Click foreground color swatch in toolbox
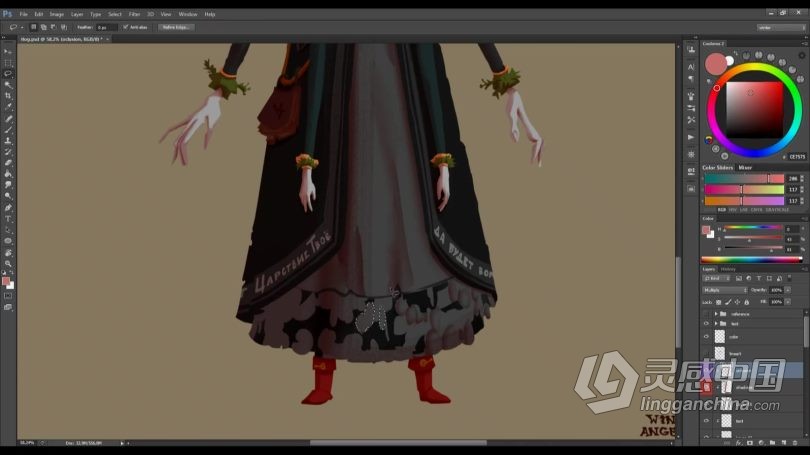The width and height of the screenshot is (810, 455). (6, 281)
